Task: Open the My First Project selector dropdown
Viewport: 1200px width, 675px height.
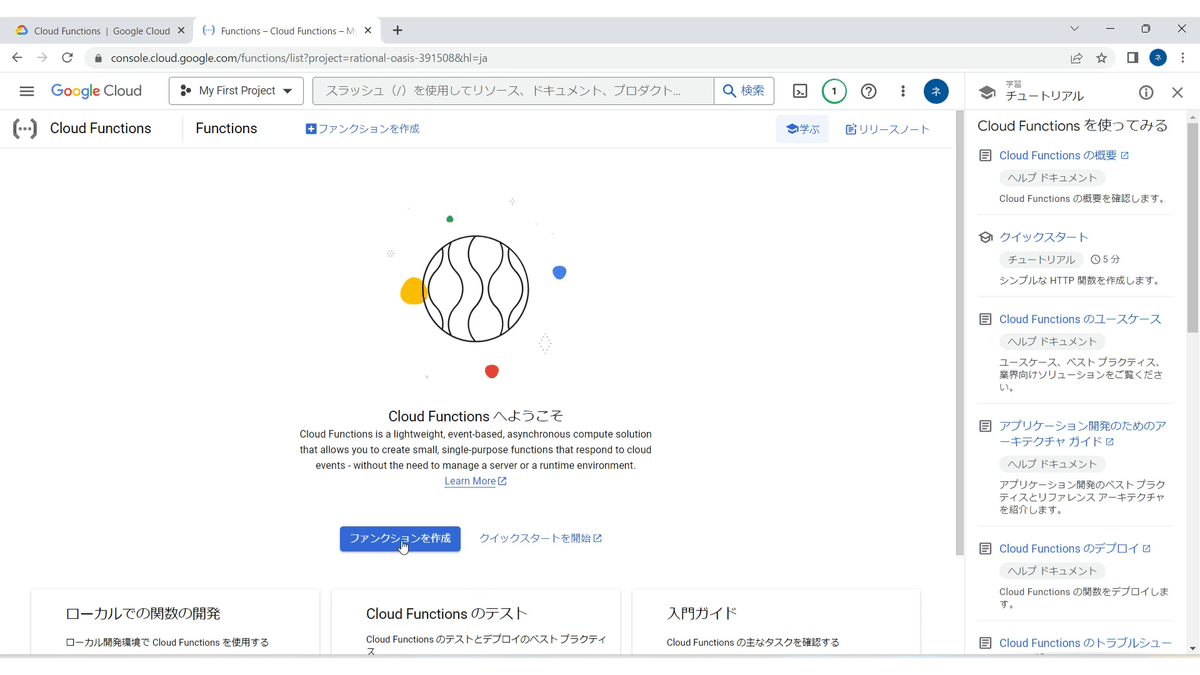Action: tap(237, 91)
